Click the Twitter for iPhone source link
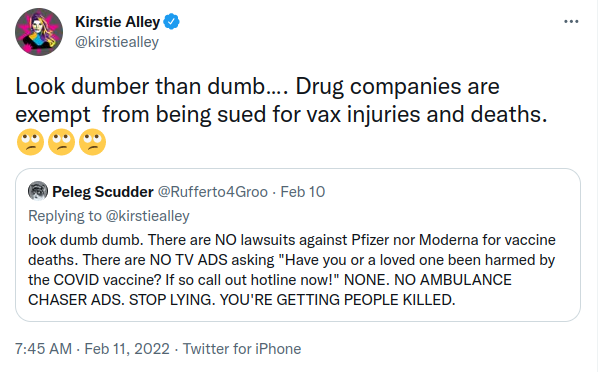Viewport: 598px width, 372px height. click(x=242, y=349)
